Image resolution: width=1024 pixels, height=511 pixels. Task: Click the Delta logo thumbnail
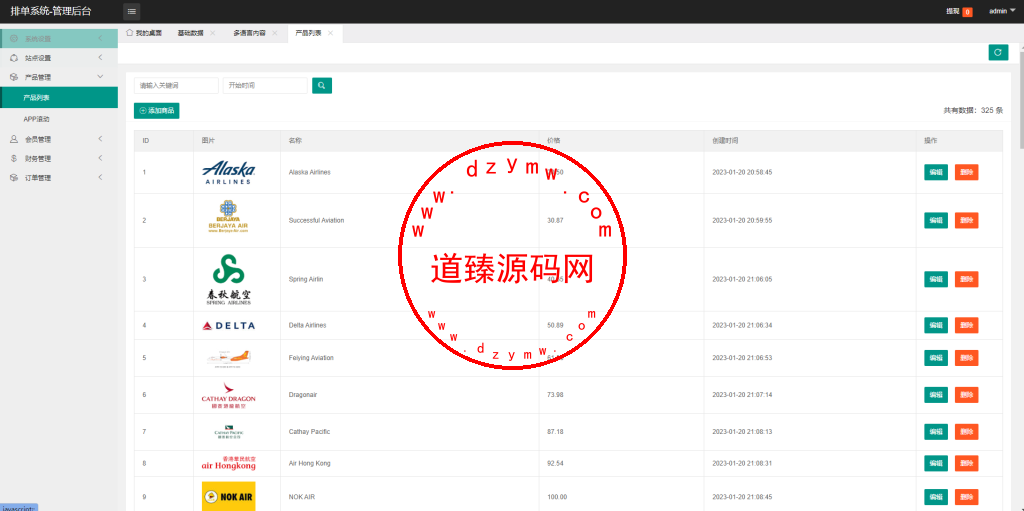coord(229,325)
